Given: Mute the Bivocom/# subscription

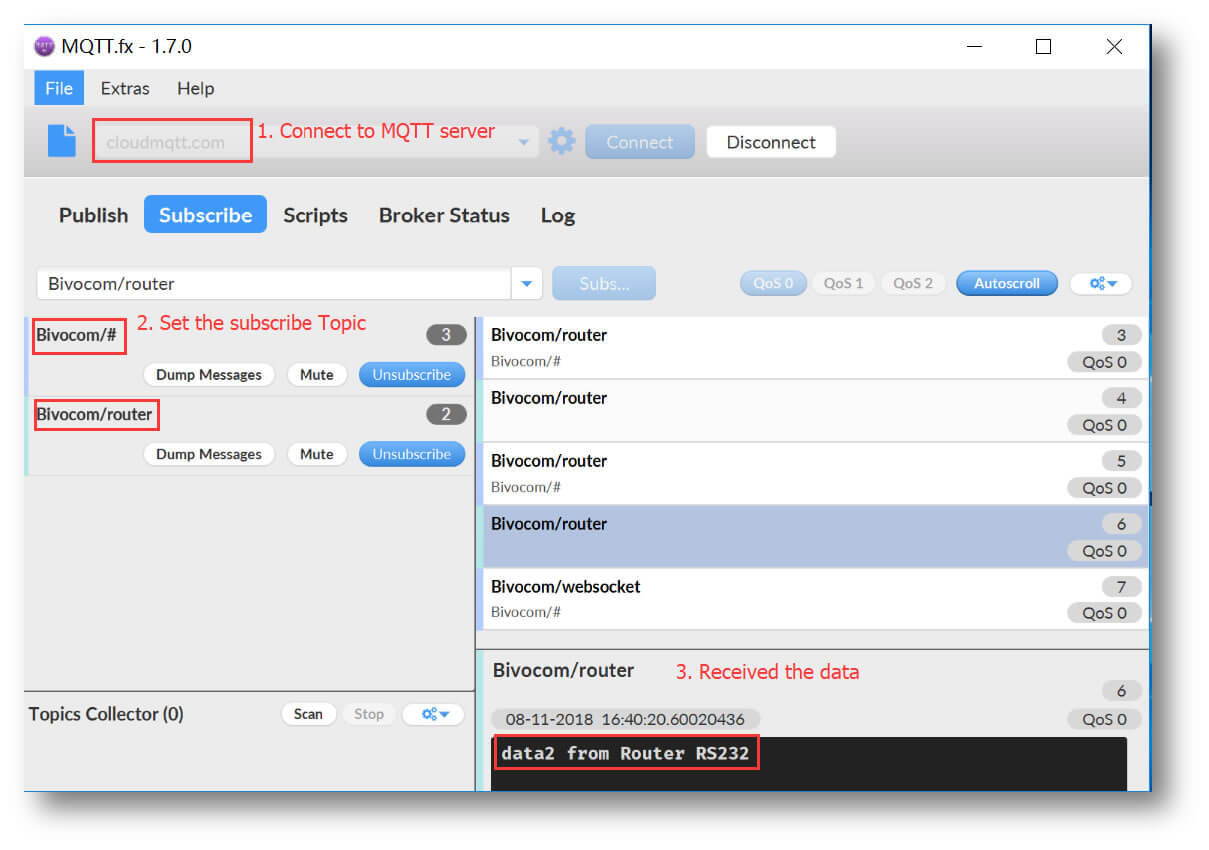Looking at the screenshot, I should pyautogui.click(x=317, y=375).
